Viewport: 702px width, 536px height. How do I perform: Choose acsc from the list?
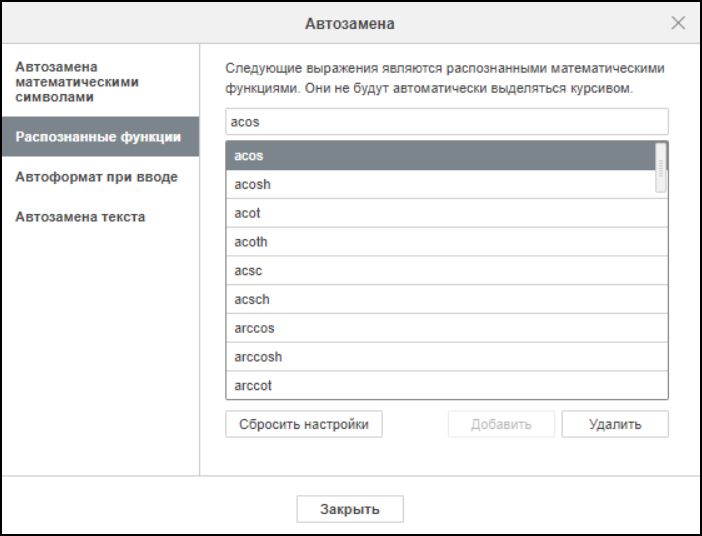tap(447, 270)
